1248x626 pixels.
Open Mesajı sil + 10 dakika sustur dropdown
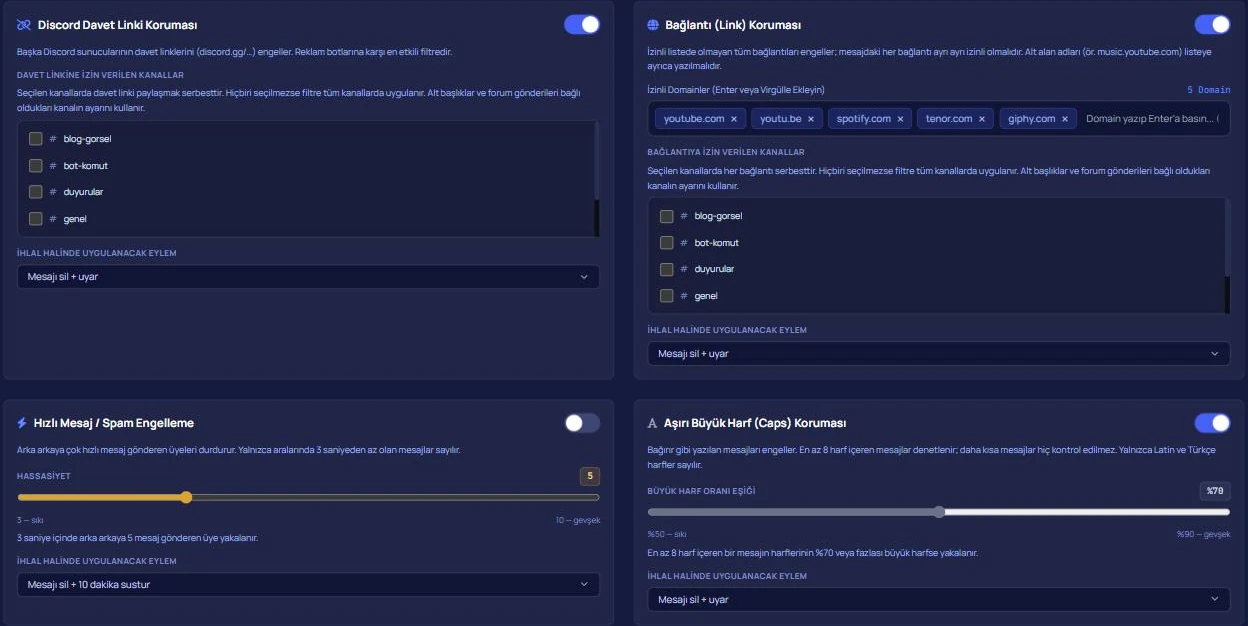click(308, 584)
